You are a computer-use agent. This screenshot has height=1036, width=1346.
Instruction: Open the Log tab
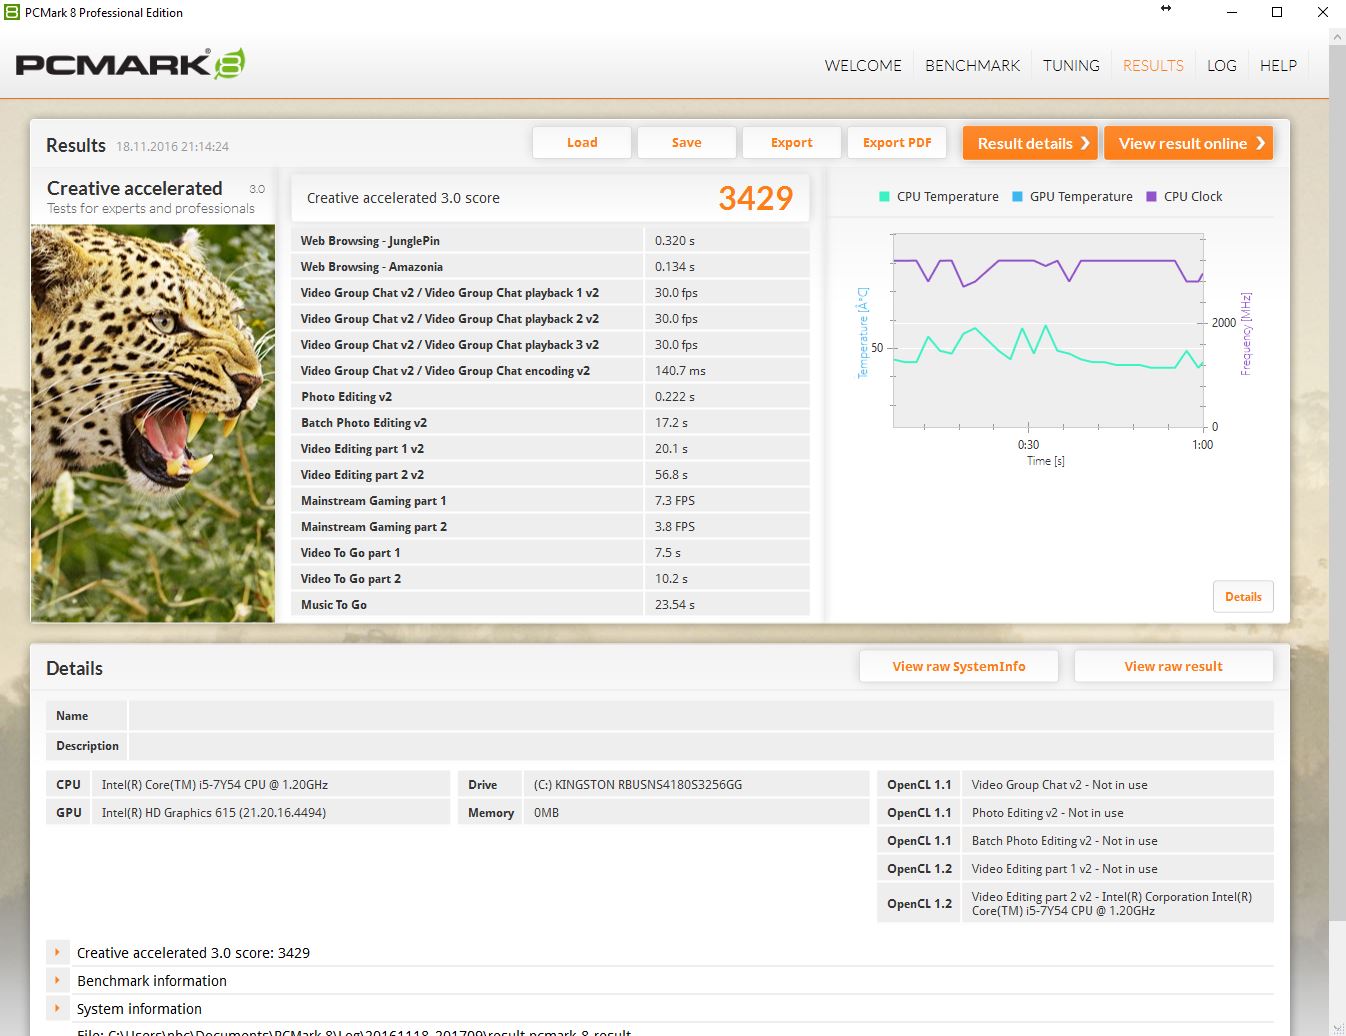(1221, 66)
